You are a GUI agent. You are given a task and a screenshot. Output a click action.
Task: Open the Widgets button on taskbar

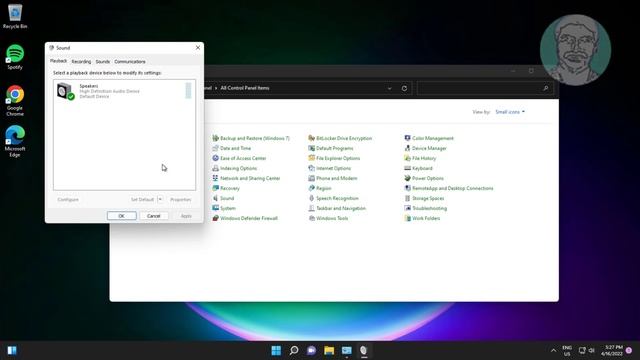tap(12, 350)
